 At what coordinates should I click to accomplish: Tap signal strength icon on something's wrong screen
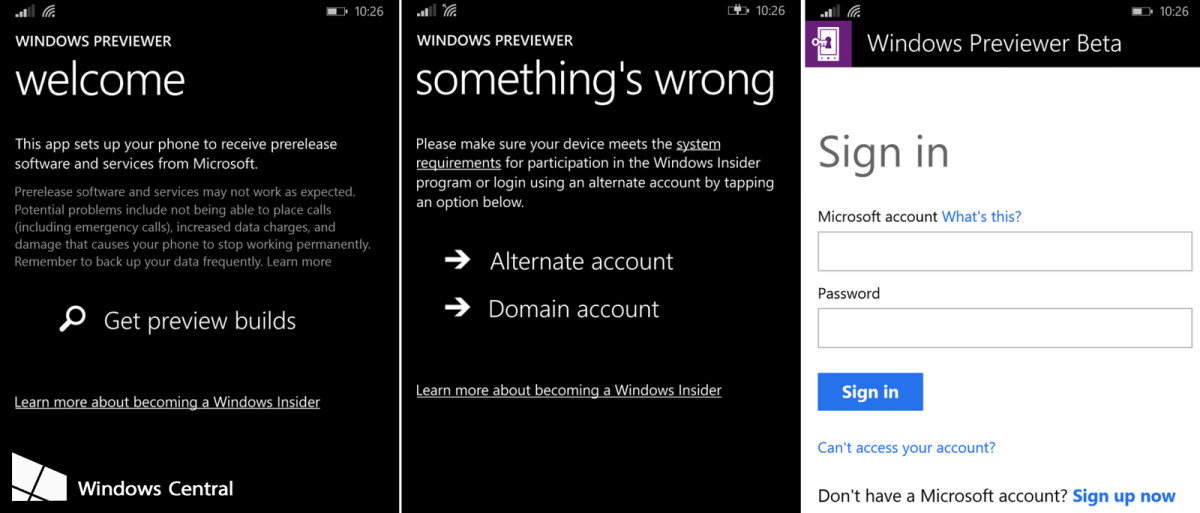click(x=426, y=11)
